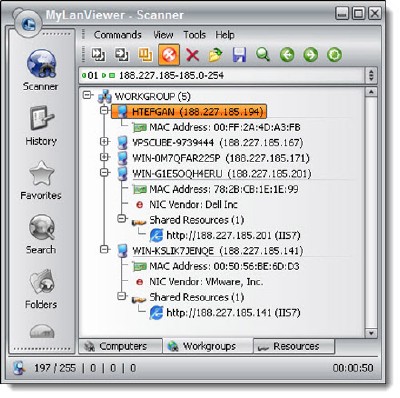Switch to the Computers tab

tap(120, 346)
